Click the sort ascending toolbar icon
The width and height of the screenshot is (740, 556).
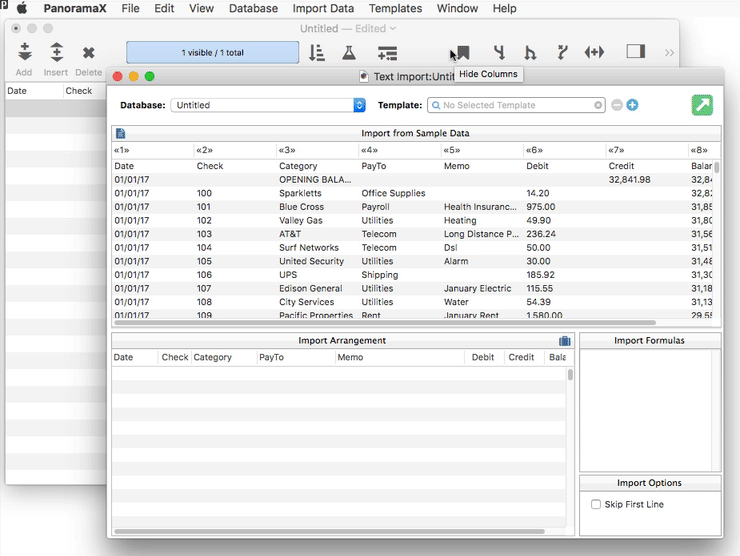pos(317,52)
